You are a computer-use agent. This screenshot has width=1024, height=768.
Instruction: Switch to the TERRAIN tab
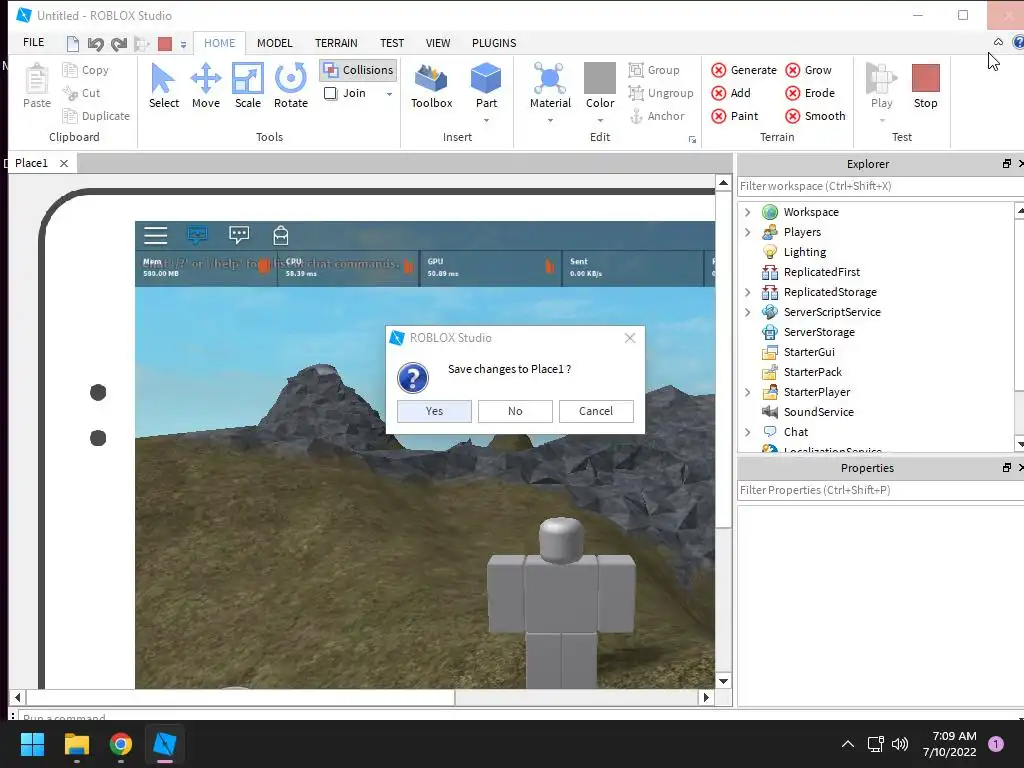pos(336,43)
